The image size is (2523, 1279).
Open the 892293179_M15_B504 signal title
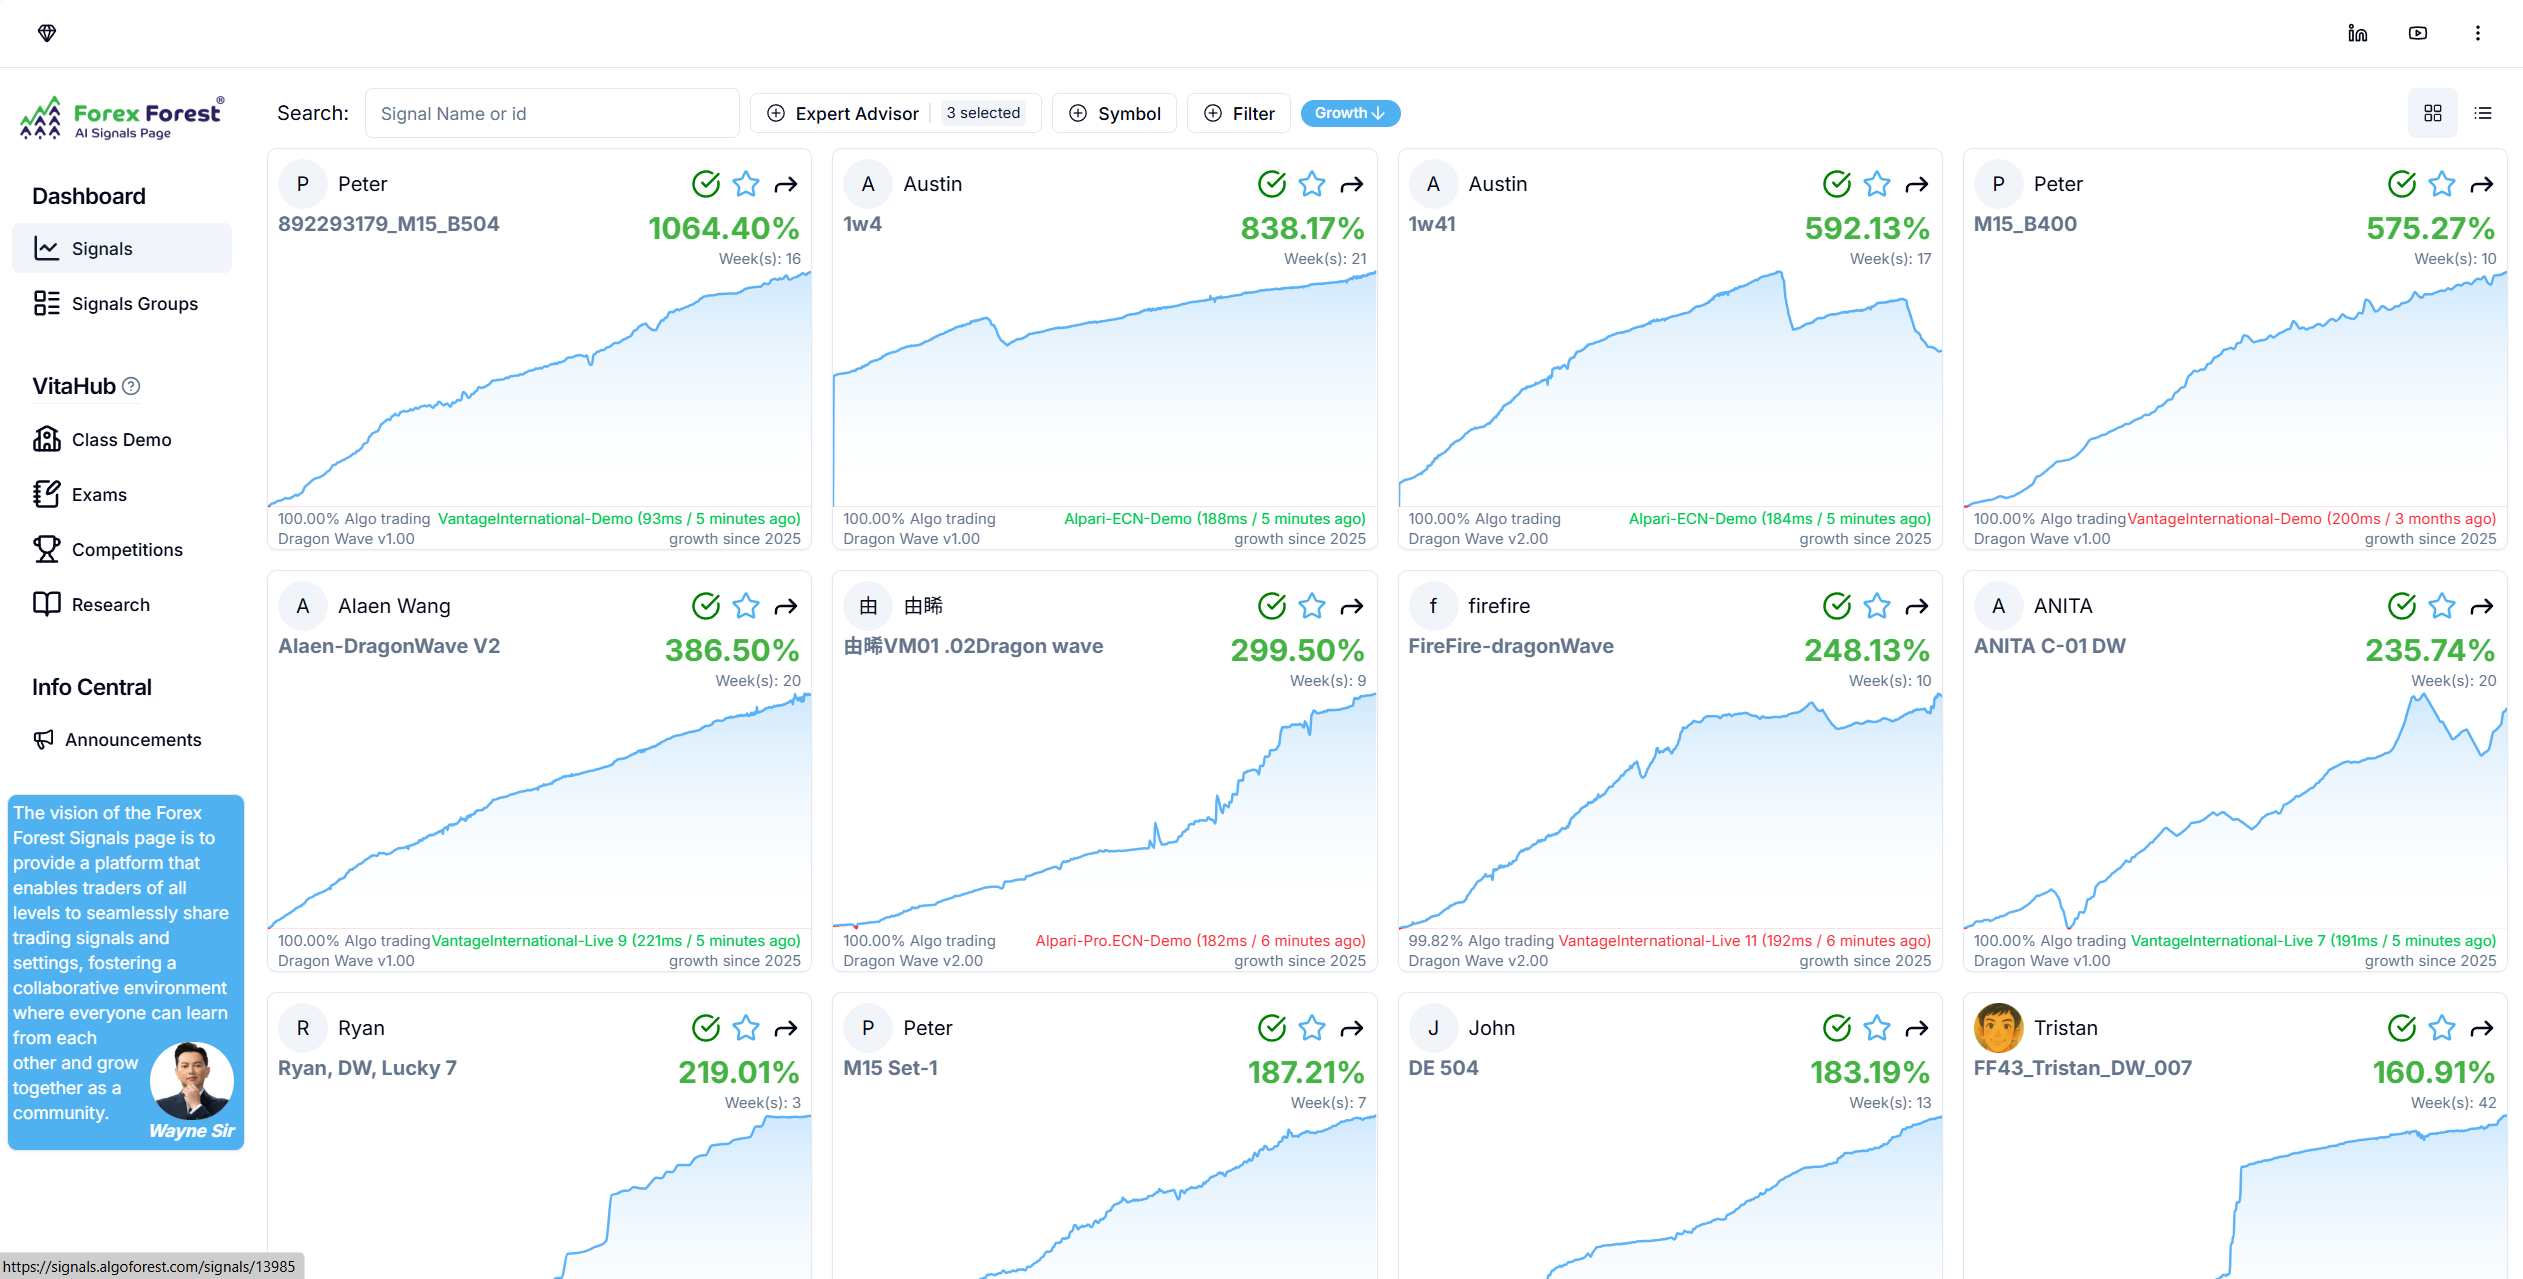tap(388, 224)
